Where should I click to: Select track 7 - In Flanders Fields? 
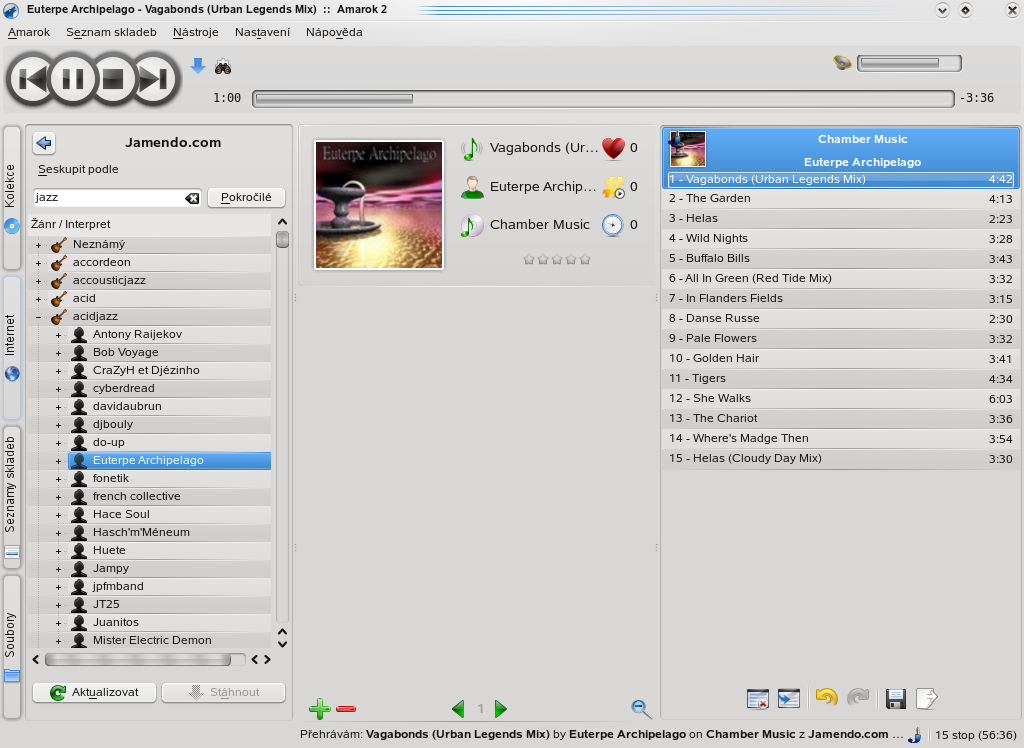point(840,299)
